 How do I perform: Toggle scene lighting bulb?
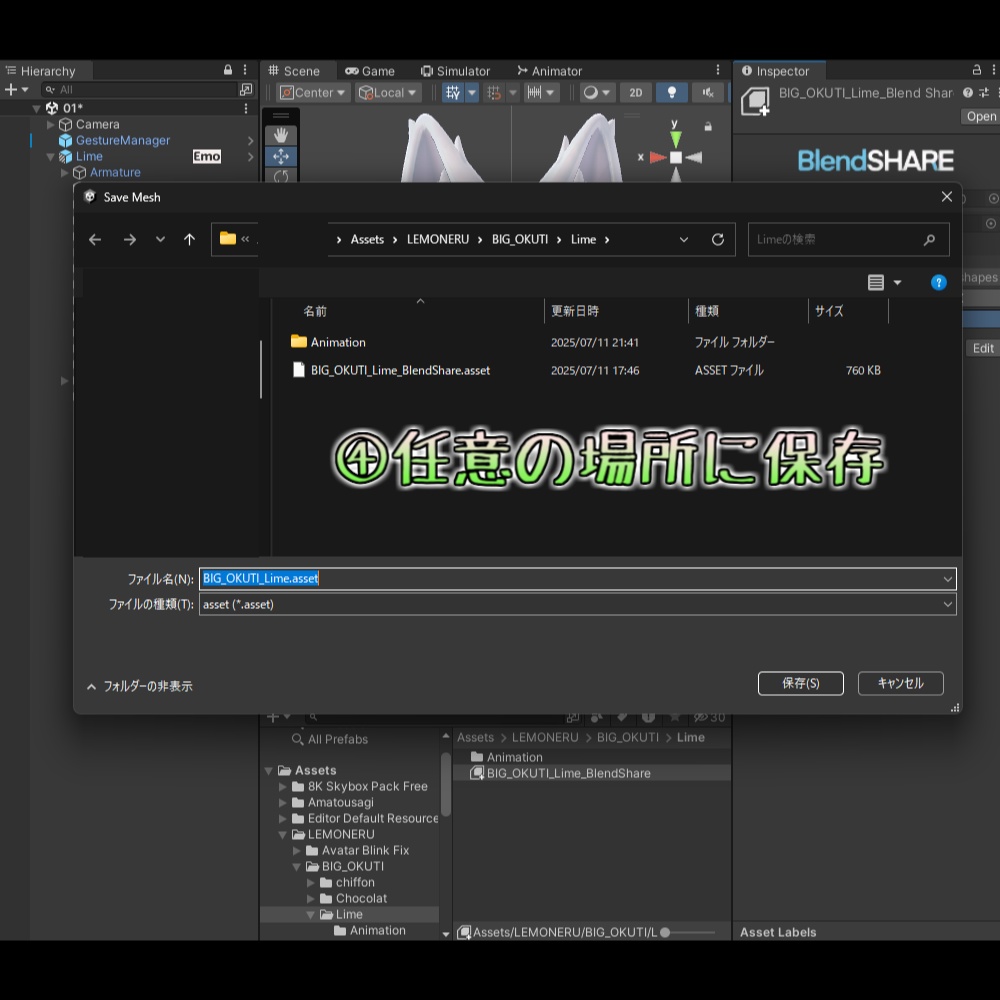click(672, 93)
